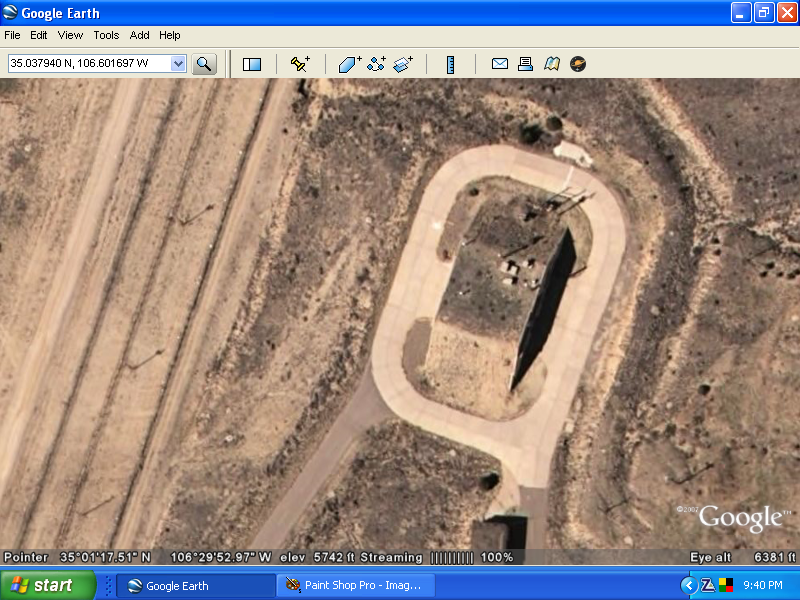800x600 pixels.
Task: Click the ZoneAlarm tray icon
Action: click(708, 585)
